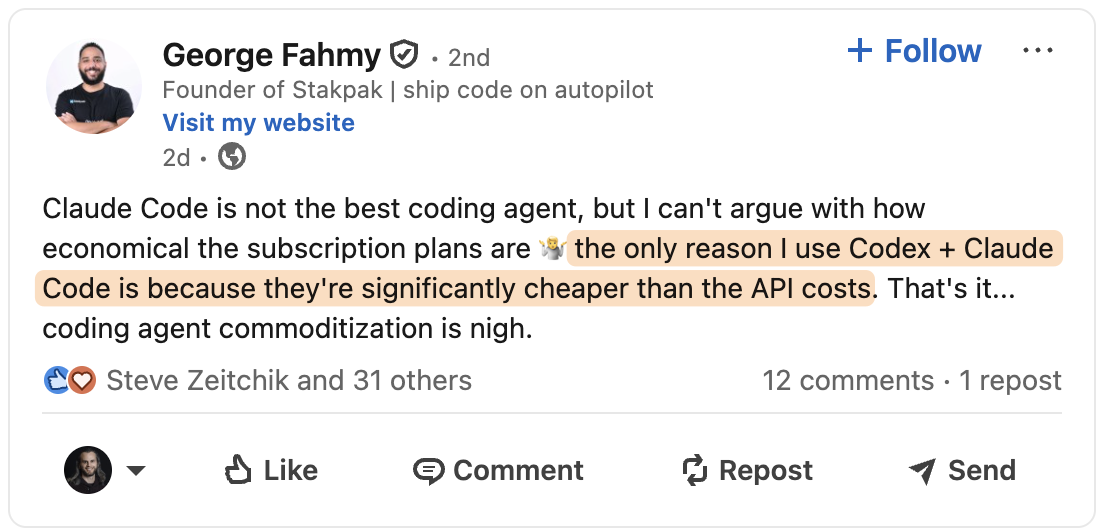Screen dimensions: 1102x532
Task: Click the globe visibility icon beside 2d
Action: 232,157
